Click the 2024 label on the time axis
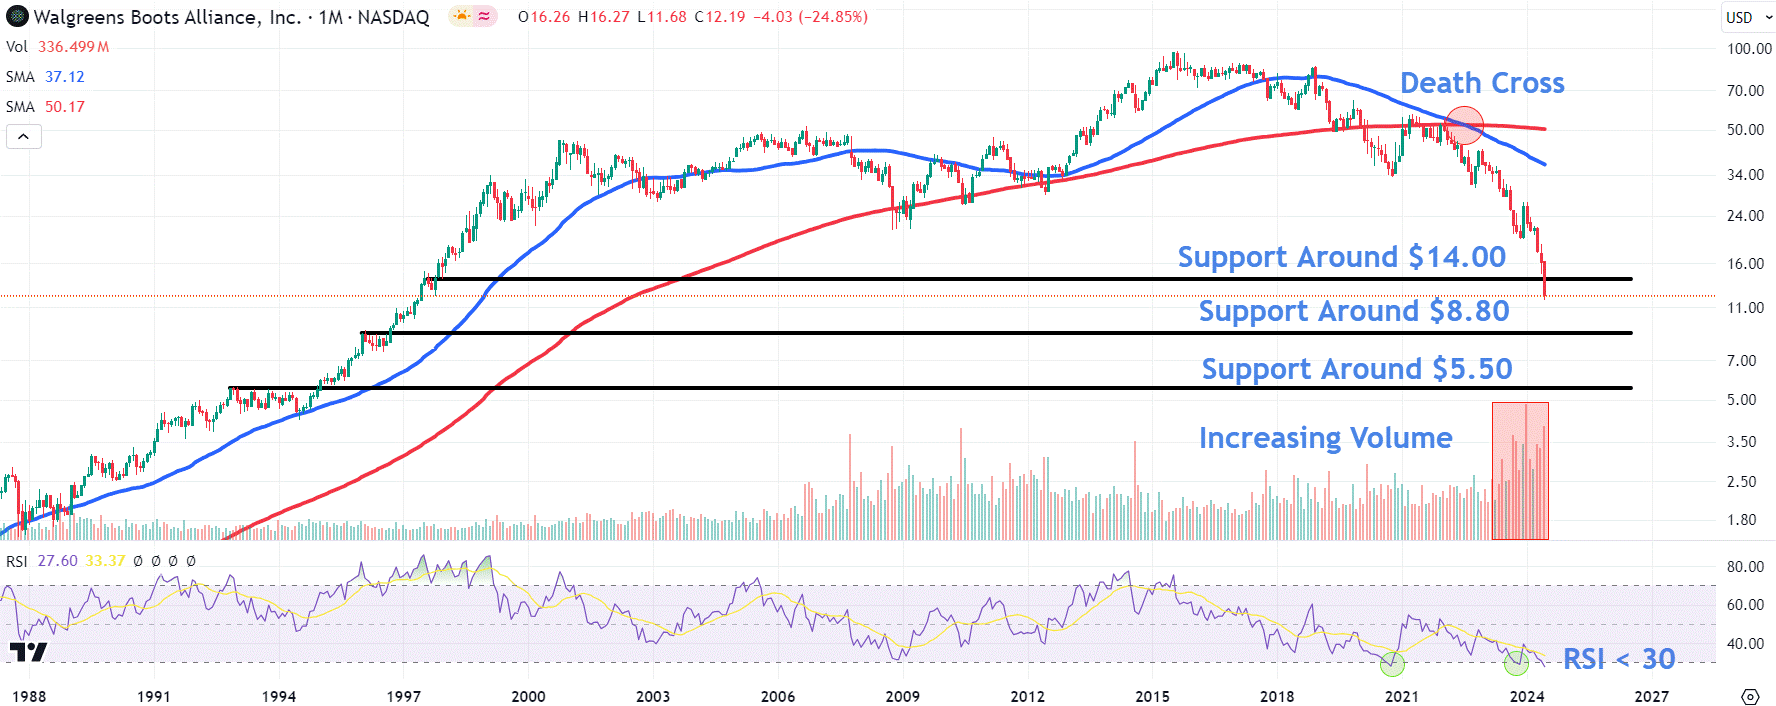 click(x=1527, y=696)
